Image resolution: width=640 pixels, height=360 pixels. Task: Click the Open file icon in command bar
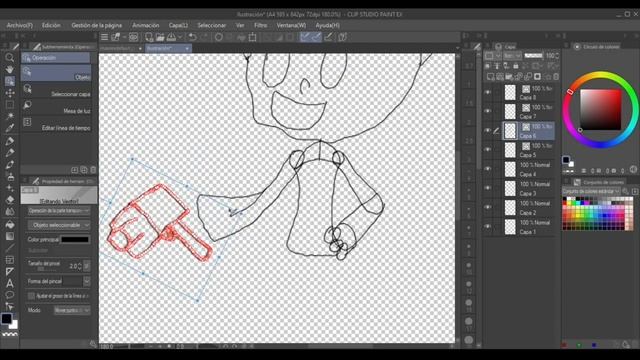click(160, 37)
